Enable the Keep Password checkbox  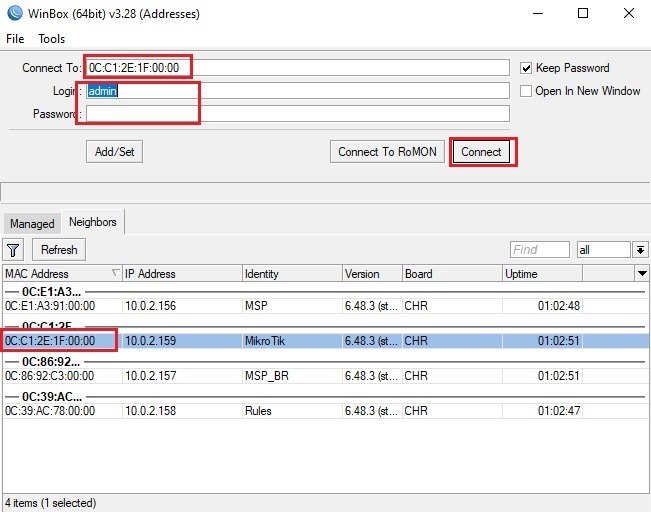click(526, 68)
